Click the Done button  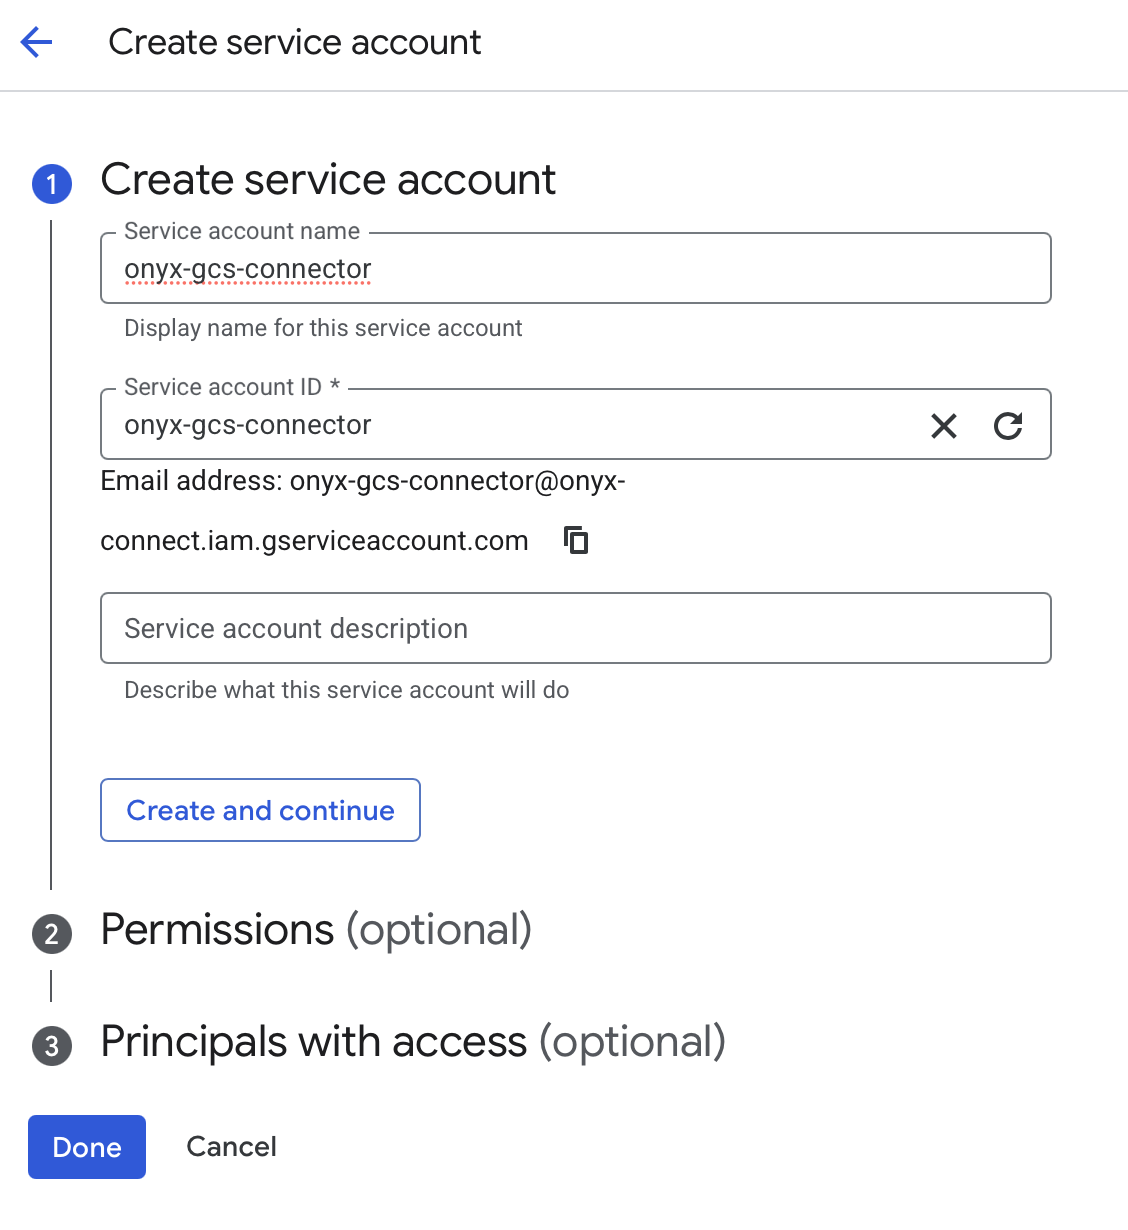click(86, 1146)
